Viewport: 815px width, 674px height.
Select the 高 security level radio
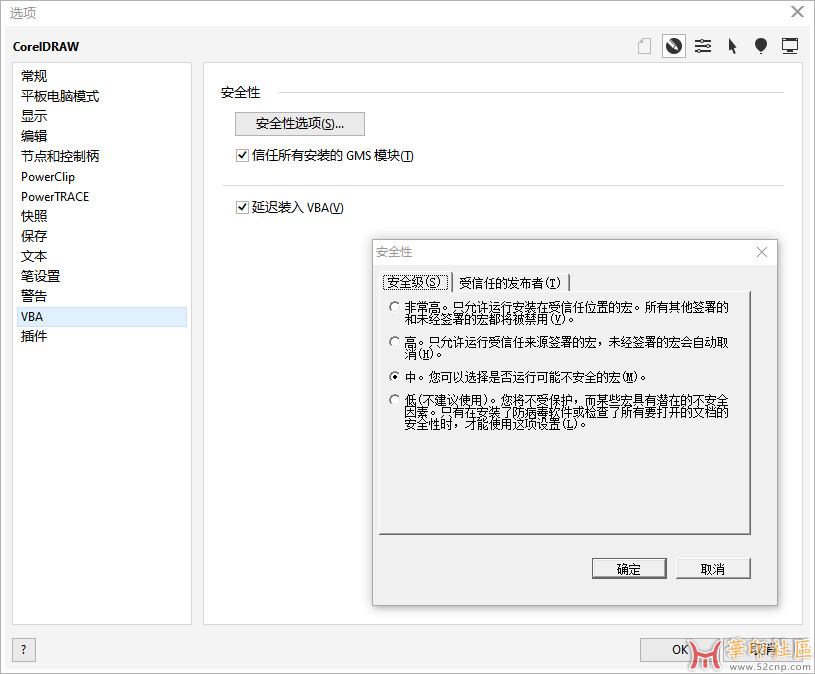point(395,342)
